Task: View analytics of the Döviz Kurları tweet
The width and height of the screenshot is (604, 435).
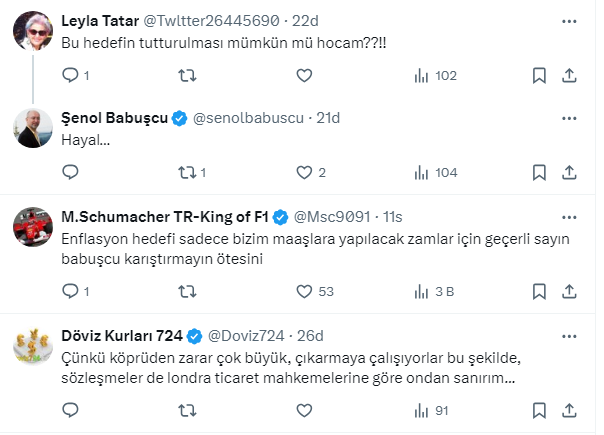Action: (422, 409)
